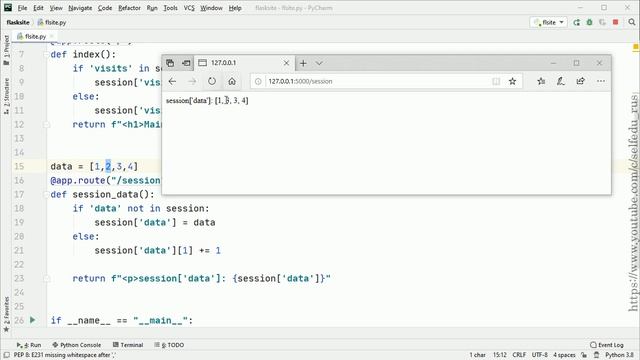Click the Python 3.8 interpreter indicator

pos(619,355)
